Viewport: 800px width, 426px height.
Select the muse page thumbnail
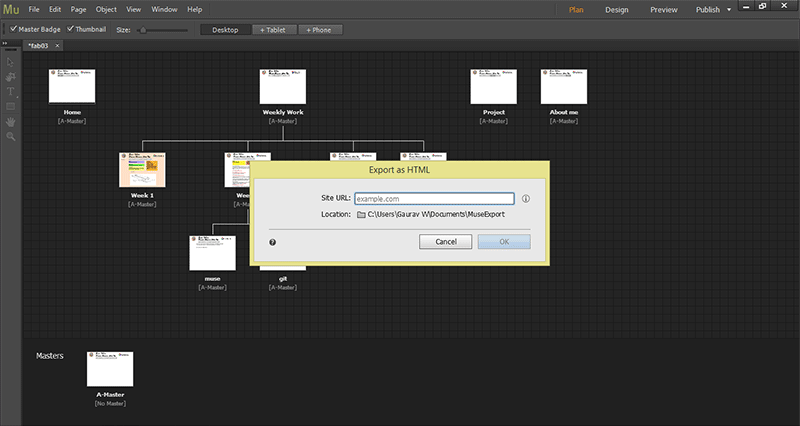tap(212, 253)
